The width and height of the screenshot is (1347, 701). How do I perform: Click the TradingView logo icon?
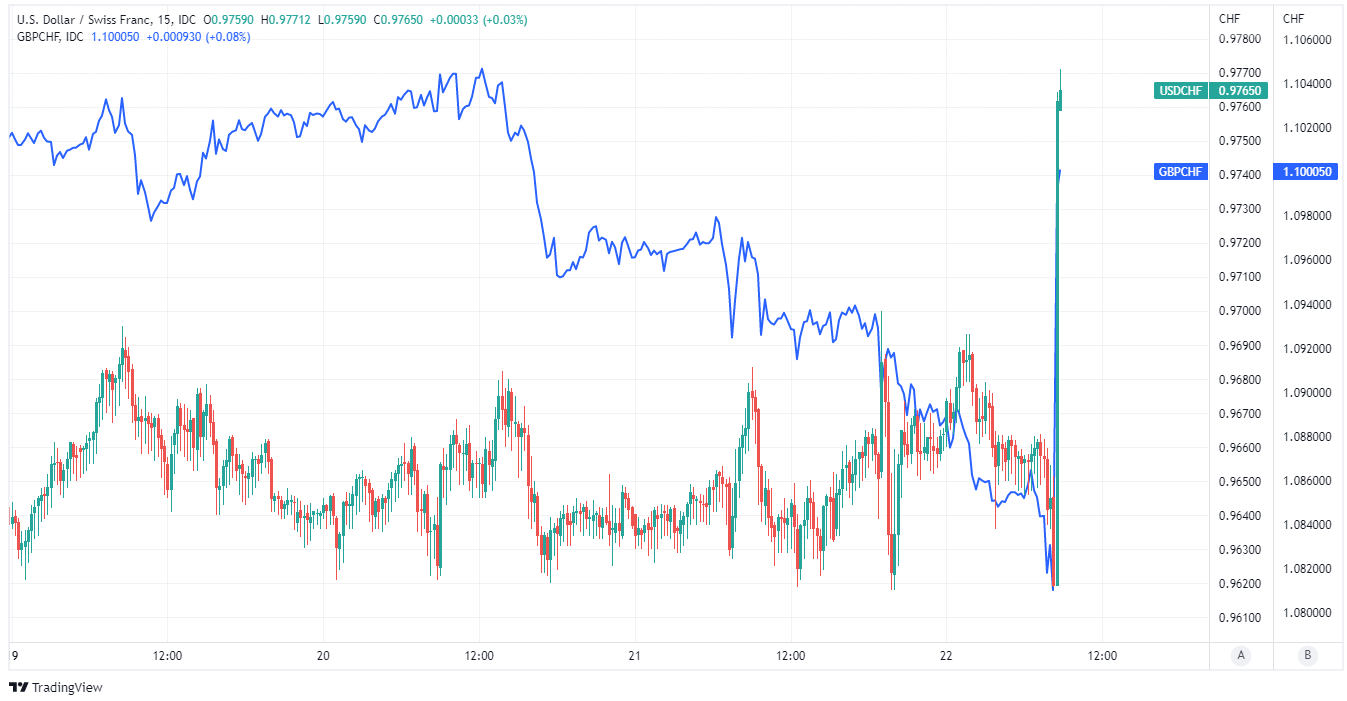tap(18, 687)
